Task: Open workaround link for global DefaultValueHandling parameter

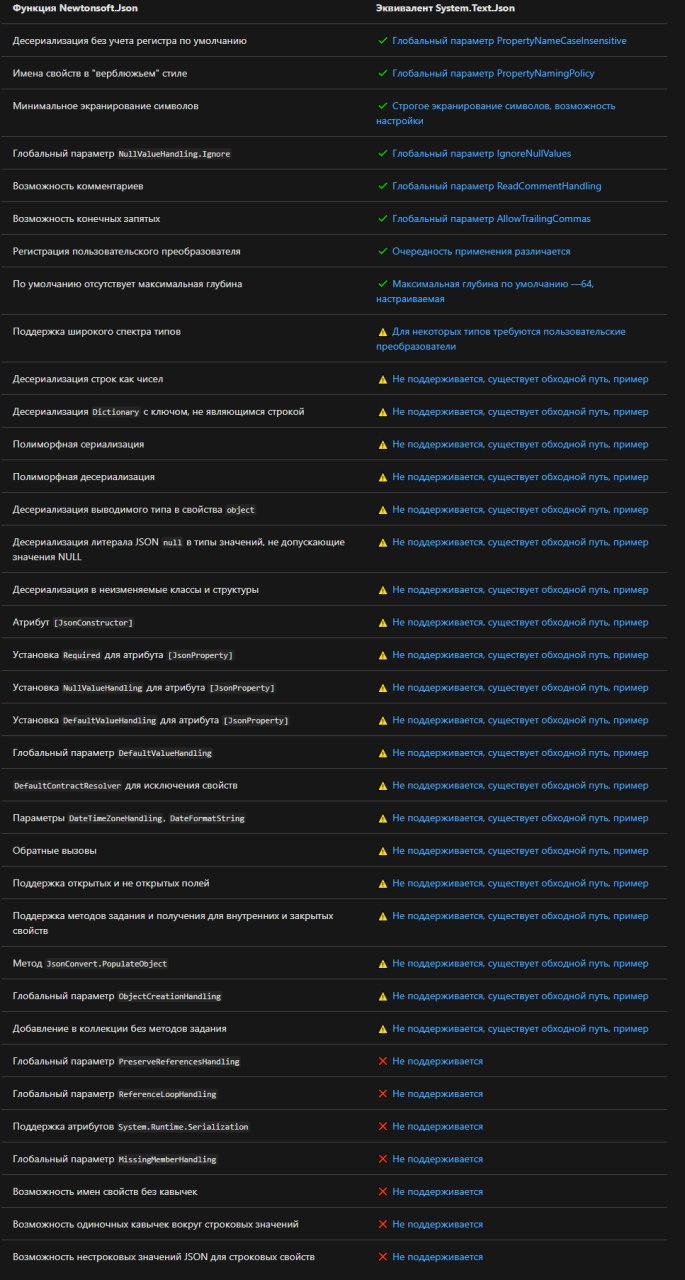Action: click(520, 753)
